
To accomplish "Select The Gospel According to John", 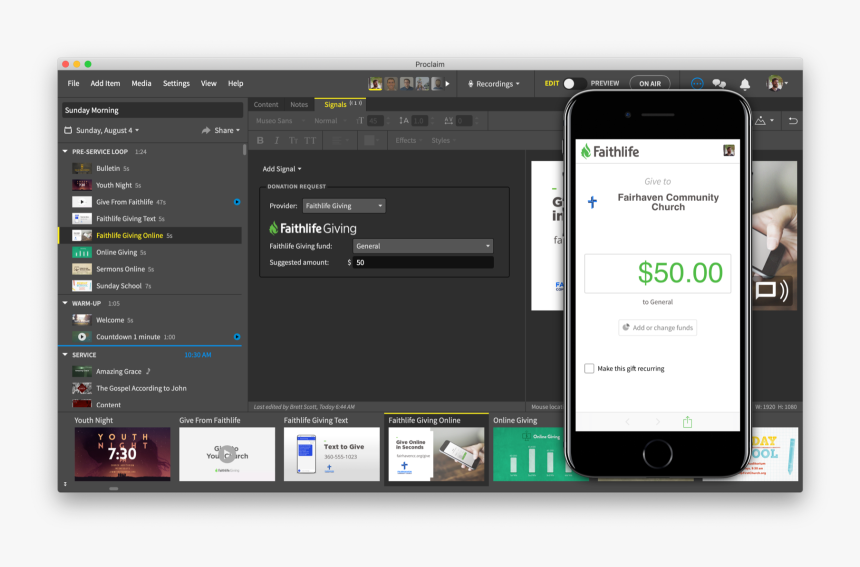I will (151, 388).
